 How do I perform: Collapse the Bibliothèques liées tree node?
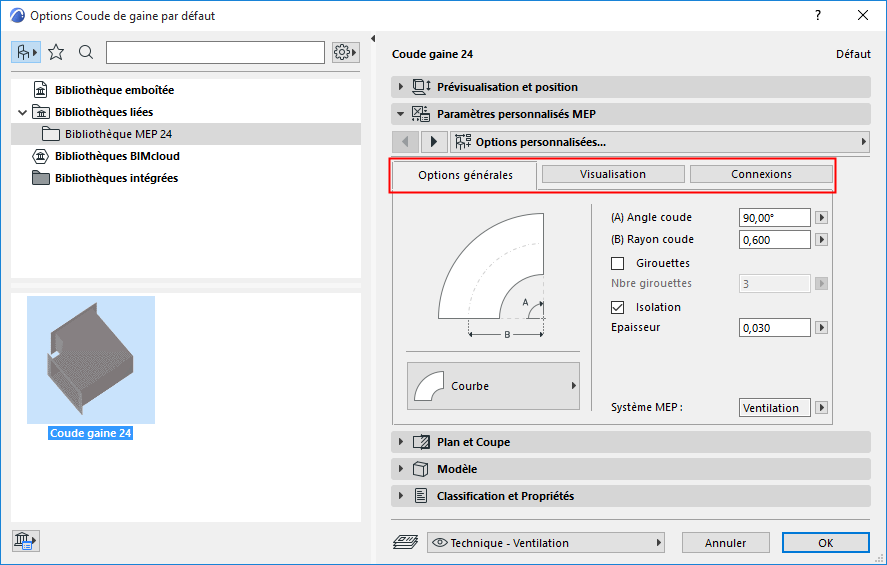pos(23,113)
